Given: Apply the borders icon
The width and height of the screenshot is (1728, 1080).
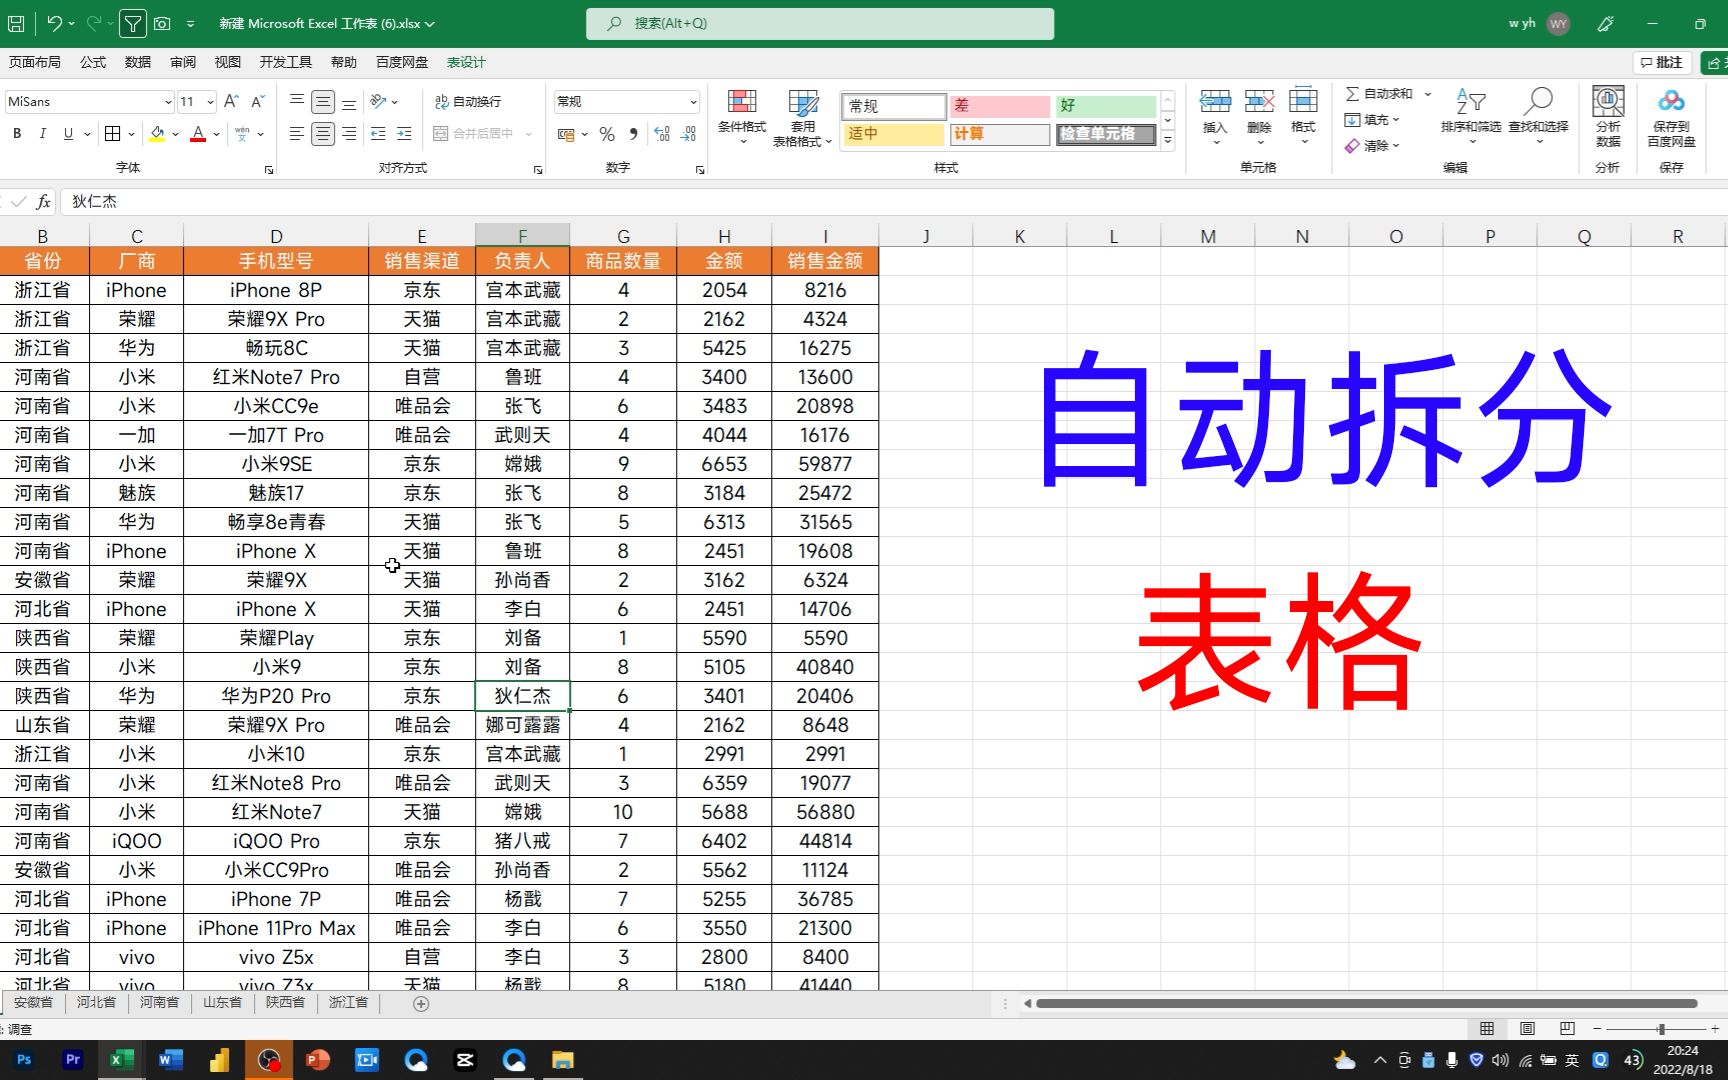Looking at the screenshot, I should pyautogui.click(x=113, y=133).
